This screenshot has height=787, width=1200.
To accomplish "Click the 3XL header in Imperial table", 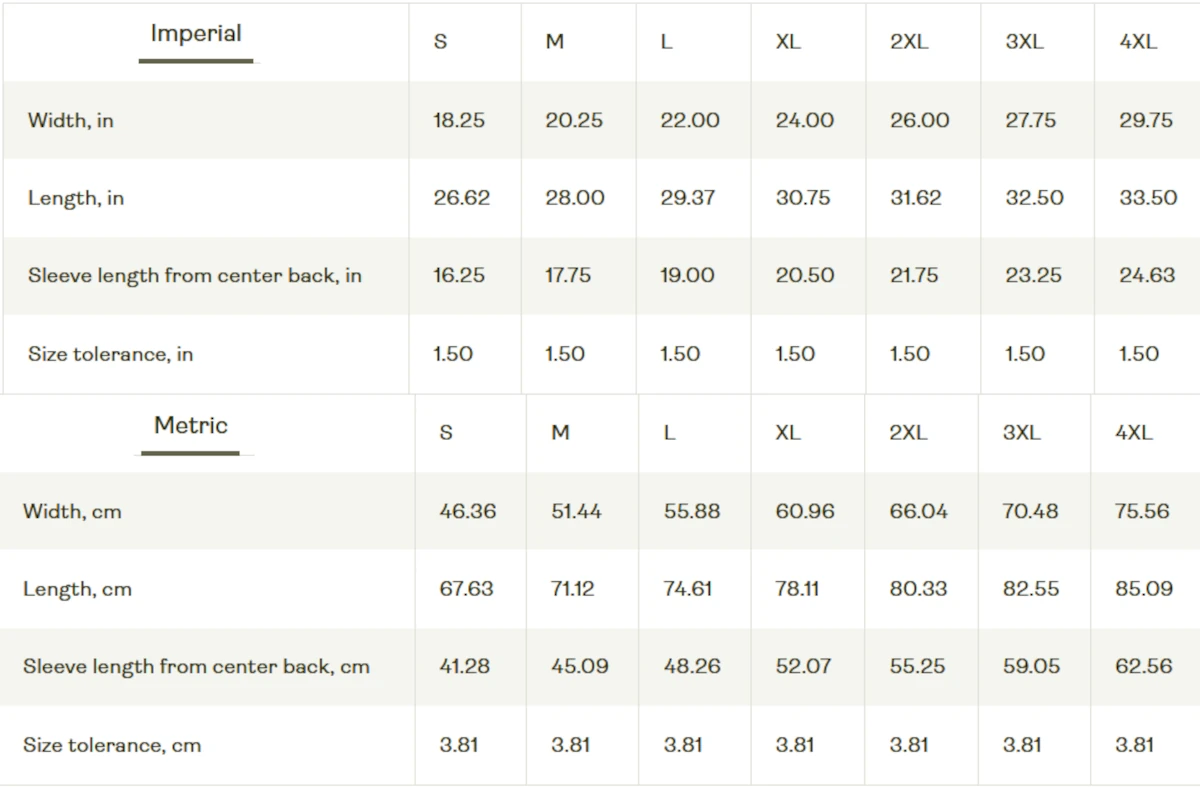I will click(1023, 42).
